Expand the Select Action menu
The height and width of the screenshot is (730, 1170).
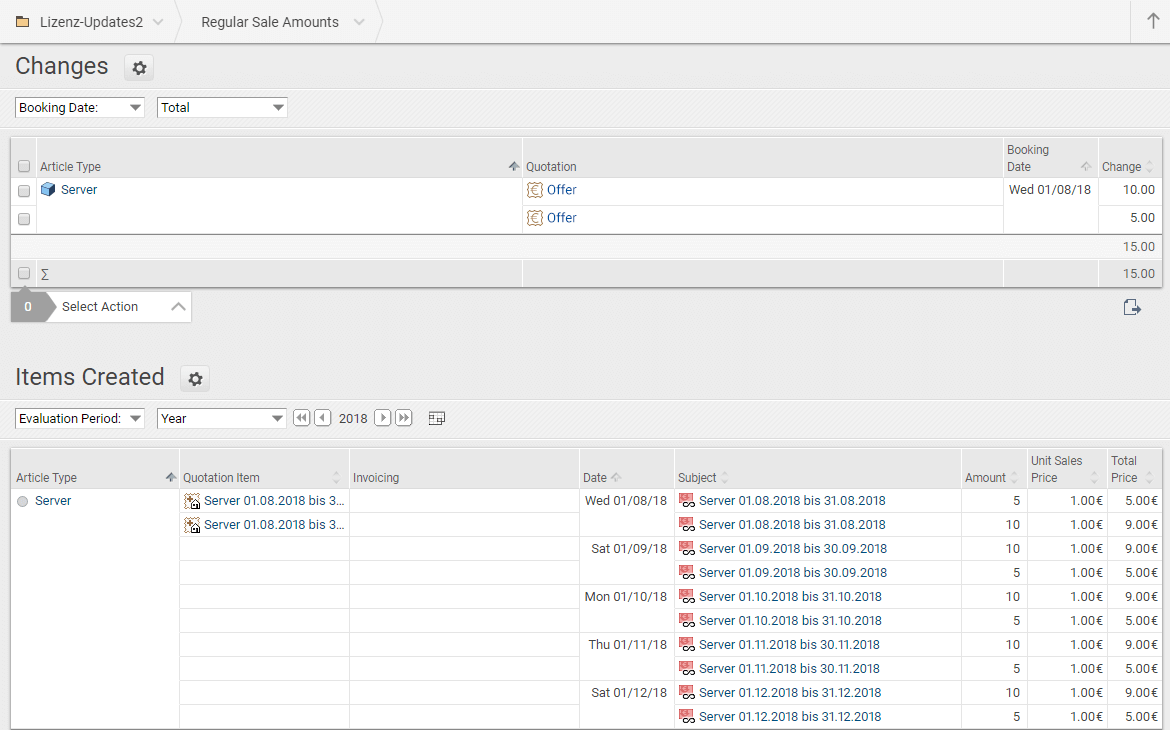[118, 307]
